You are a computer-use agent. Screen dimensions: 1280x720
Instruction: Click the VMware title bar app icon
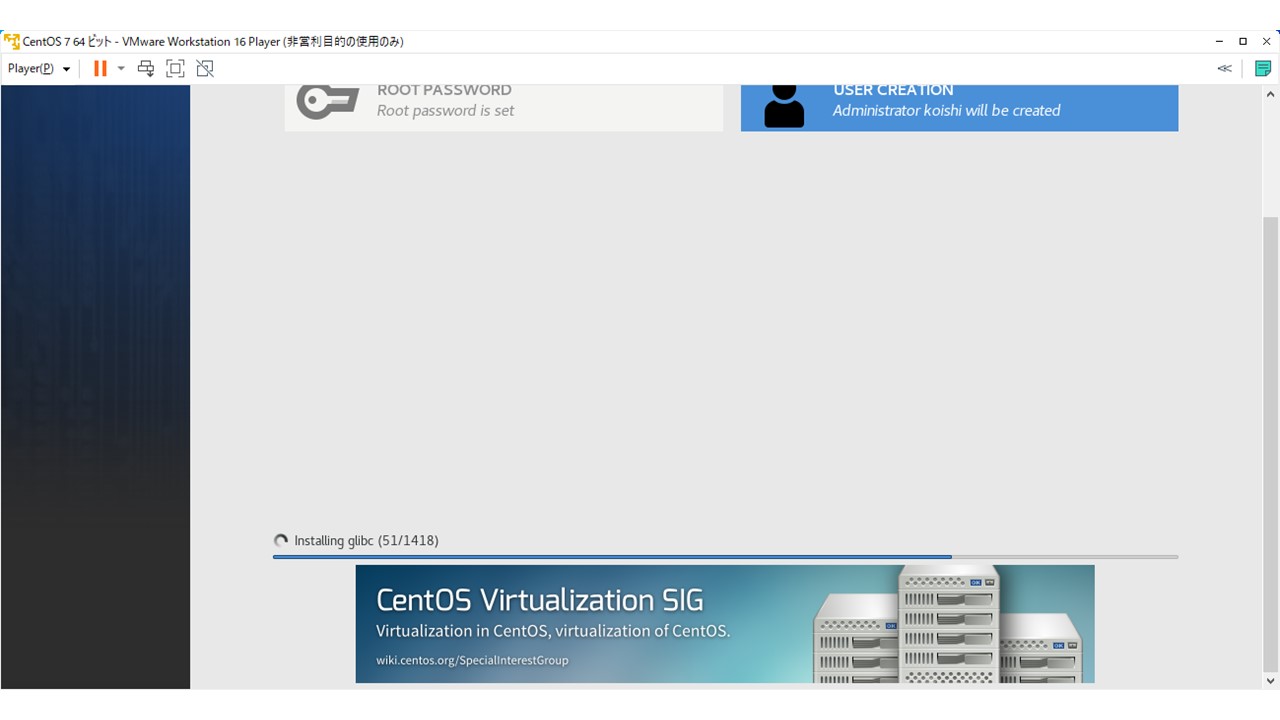pos(12,41)
